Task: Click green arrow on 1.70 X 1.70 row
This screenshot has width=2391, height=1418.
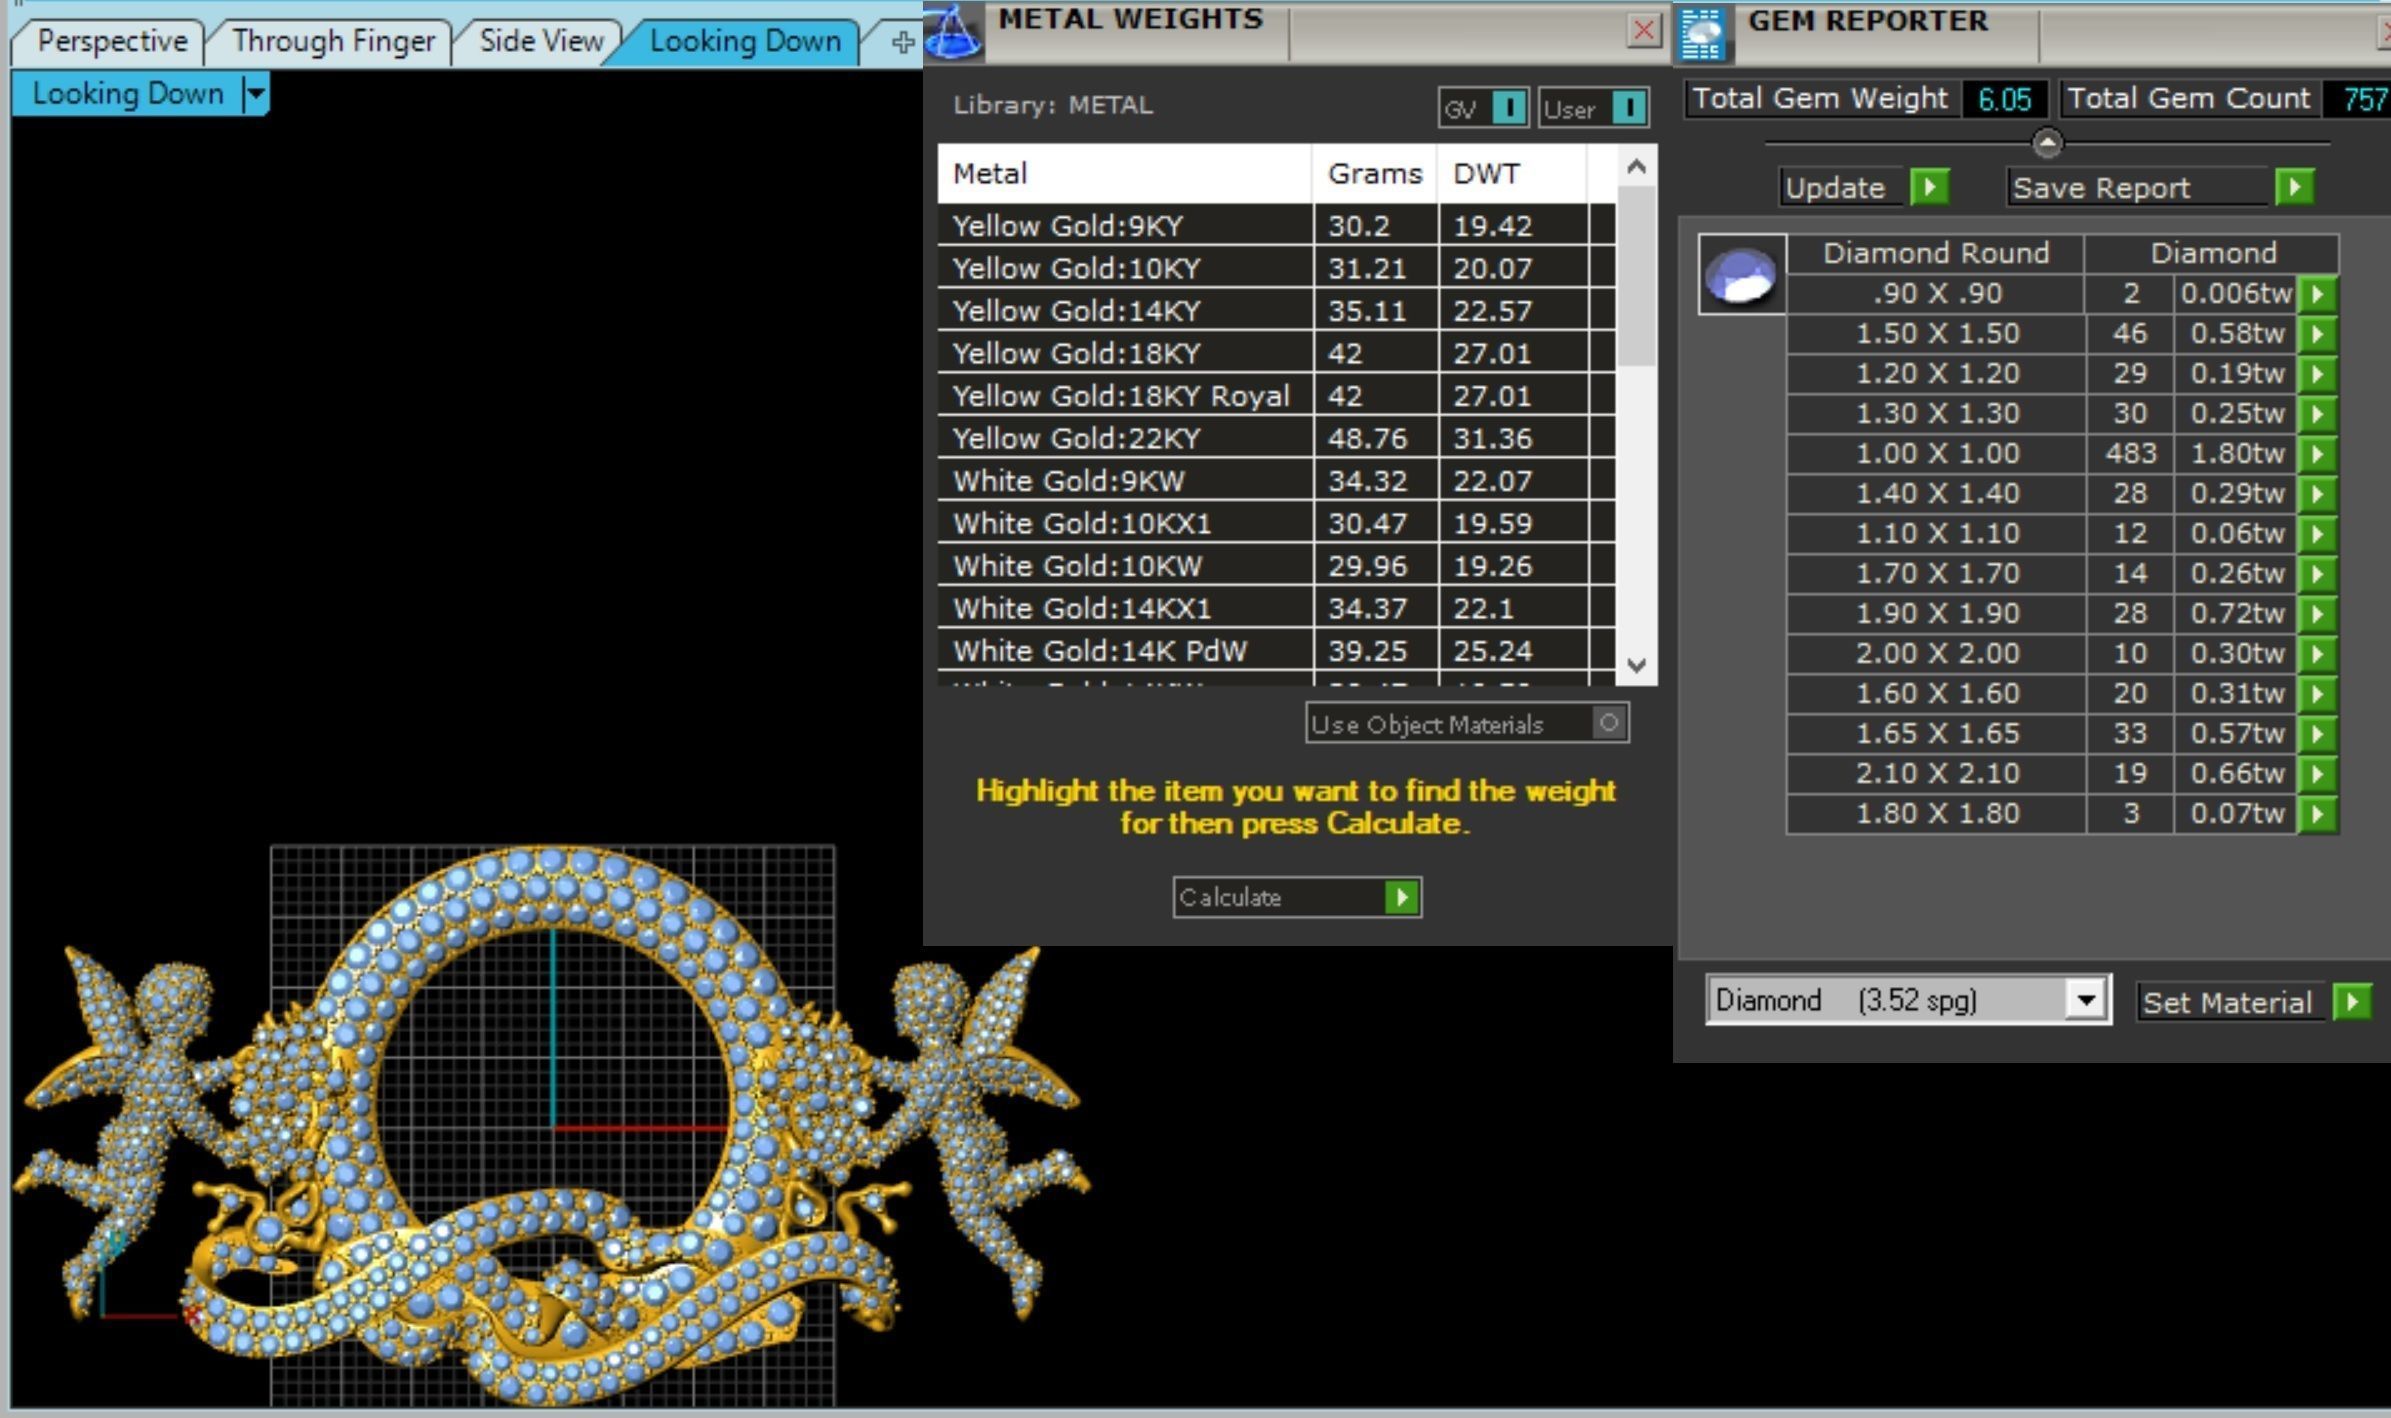Action: point(2318,574)
